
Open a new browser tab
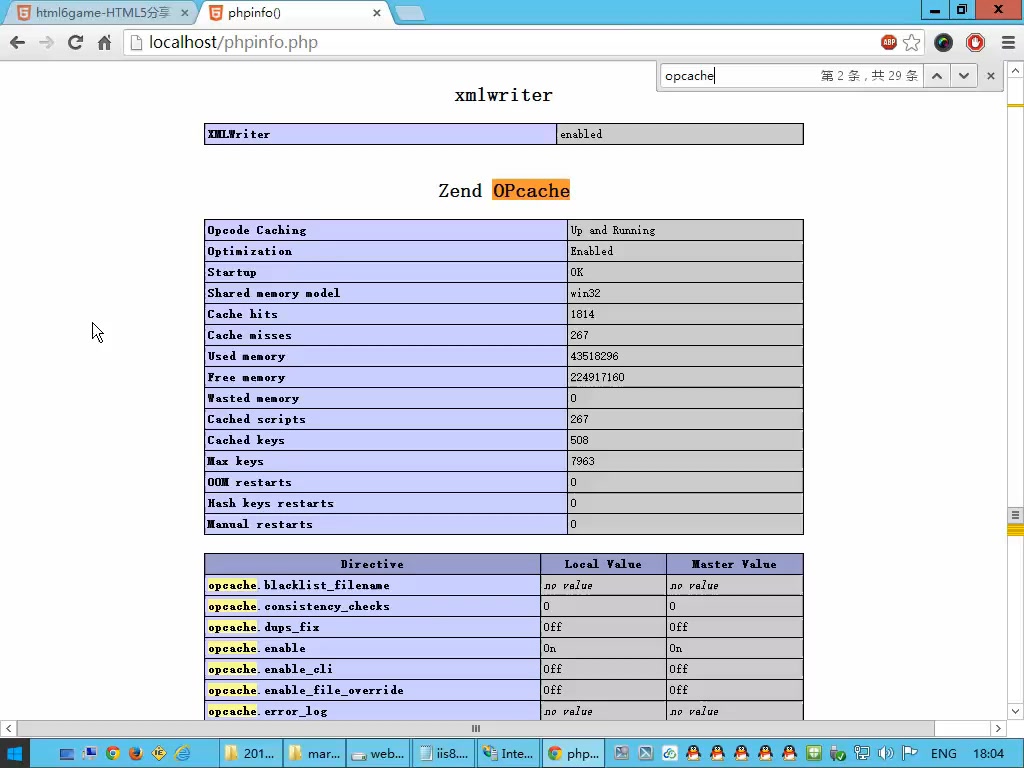point(410,13)
